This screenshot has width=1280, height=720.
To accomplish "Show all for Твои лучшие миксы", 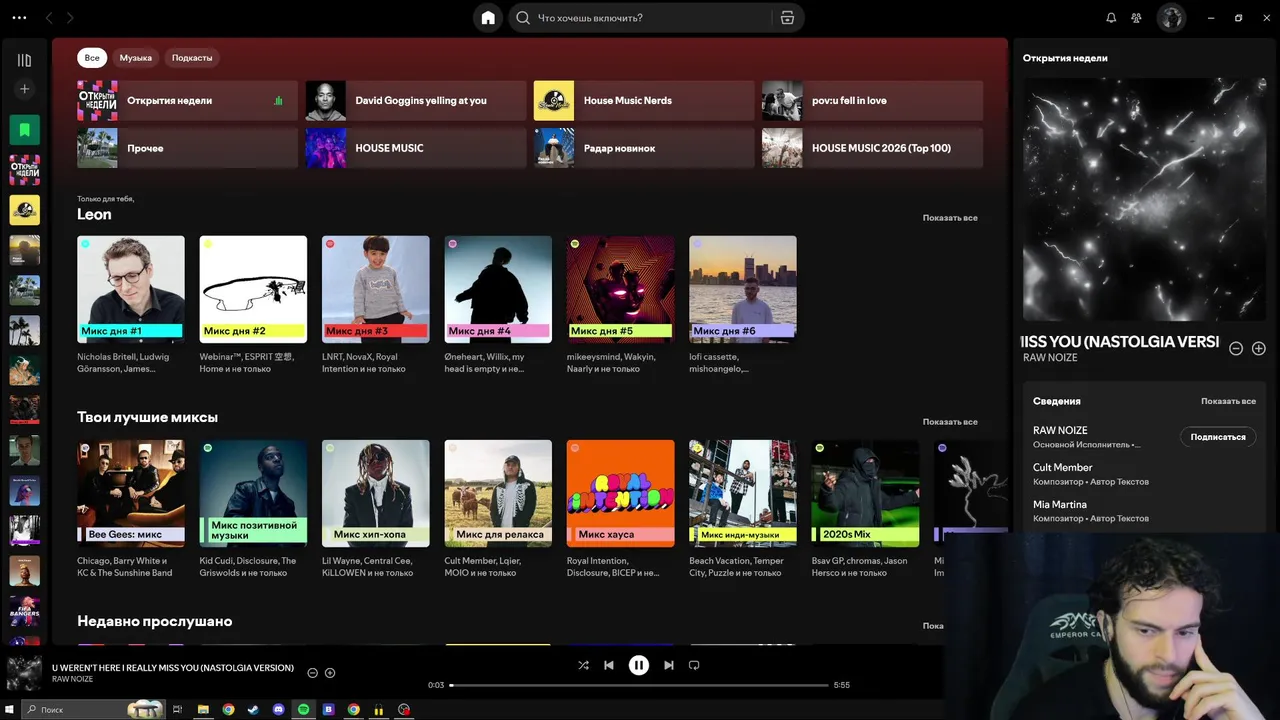I will point(950,422).
